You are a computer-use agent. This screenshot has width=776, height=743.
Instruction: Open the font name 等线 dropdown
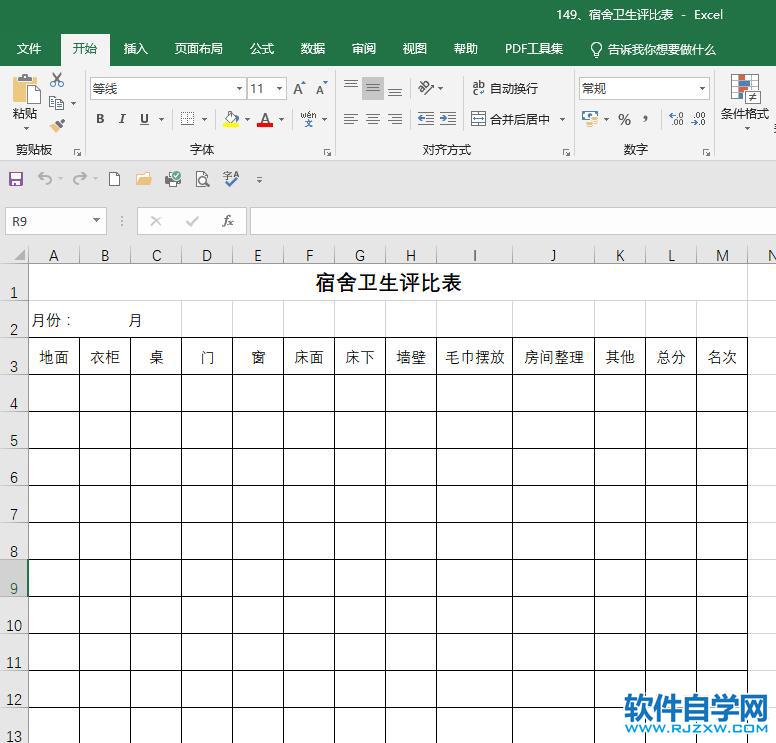239,89
